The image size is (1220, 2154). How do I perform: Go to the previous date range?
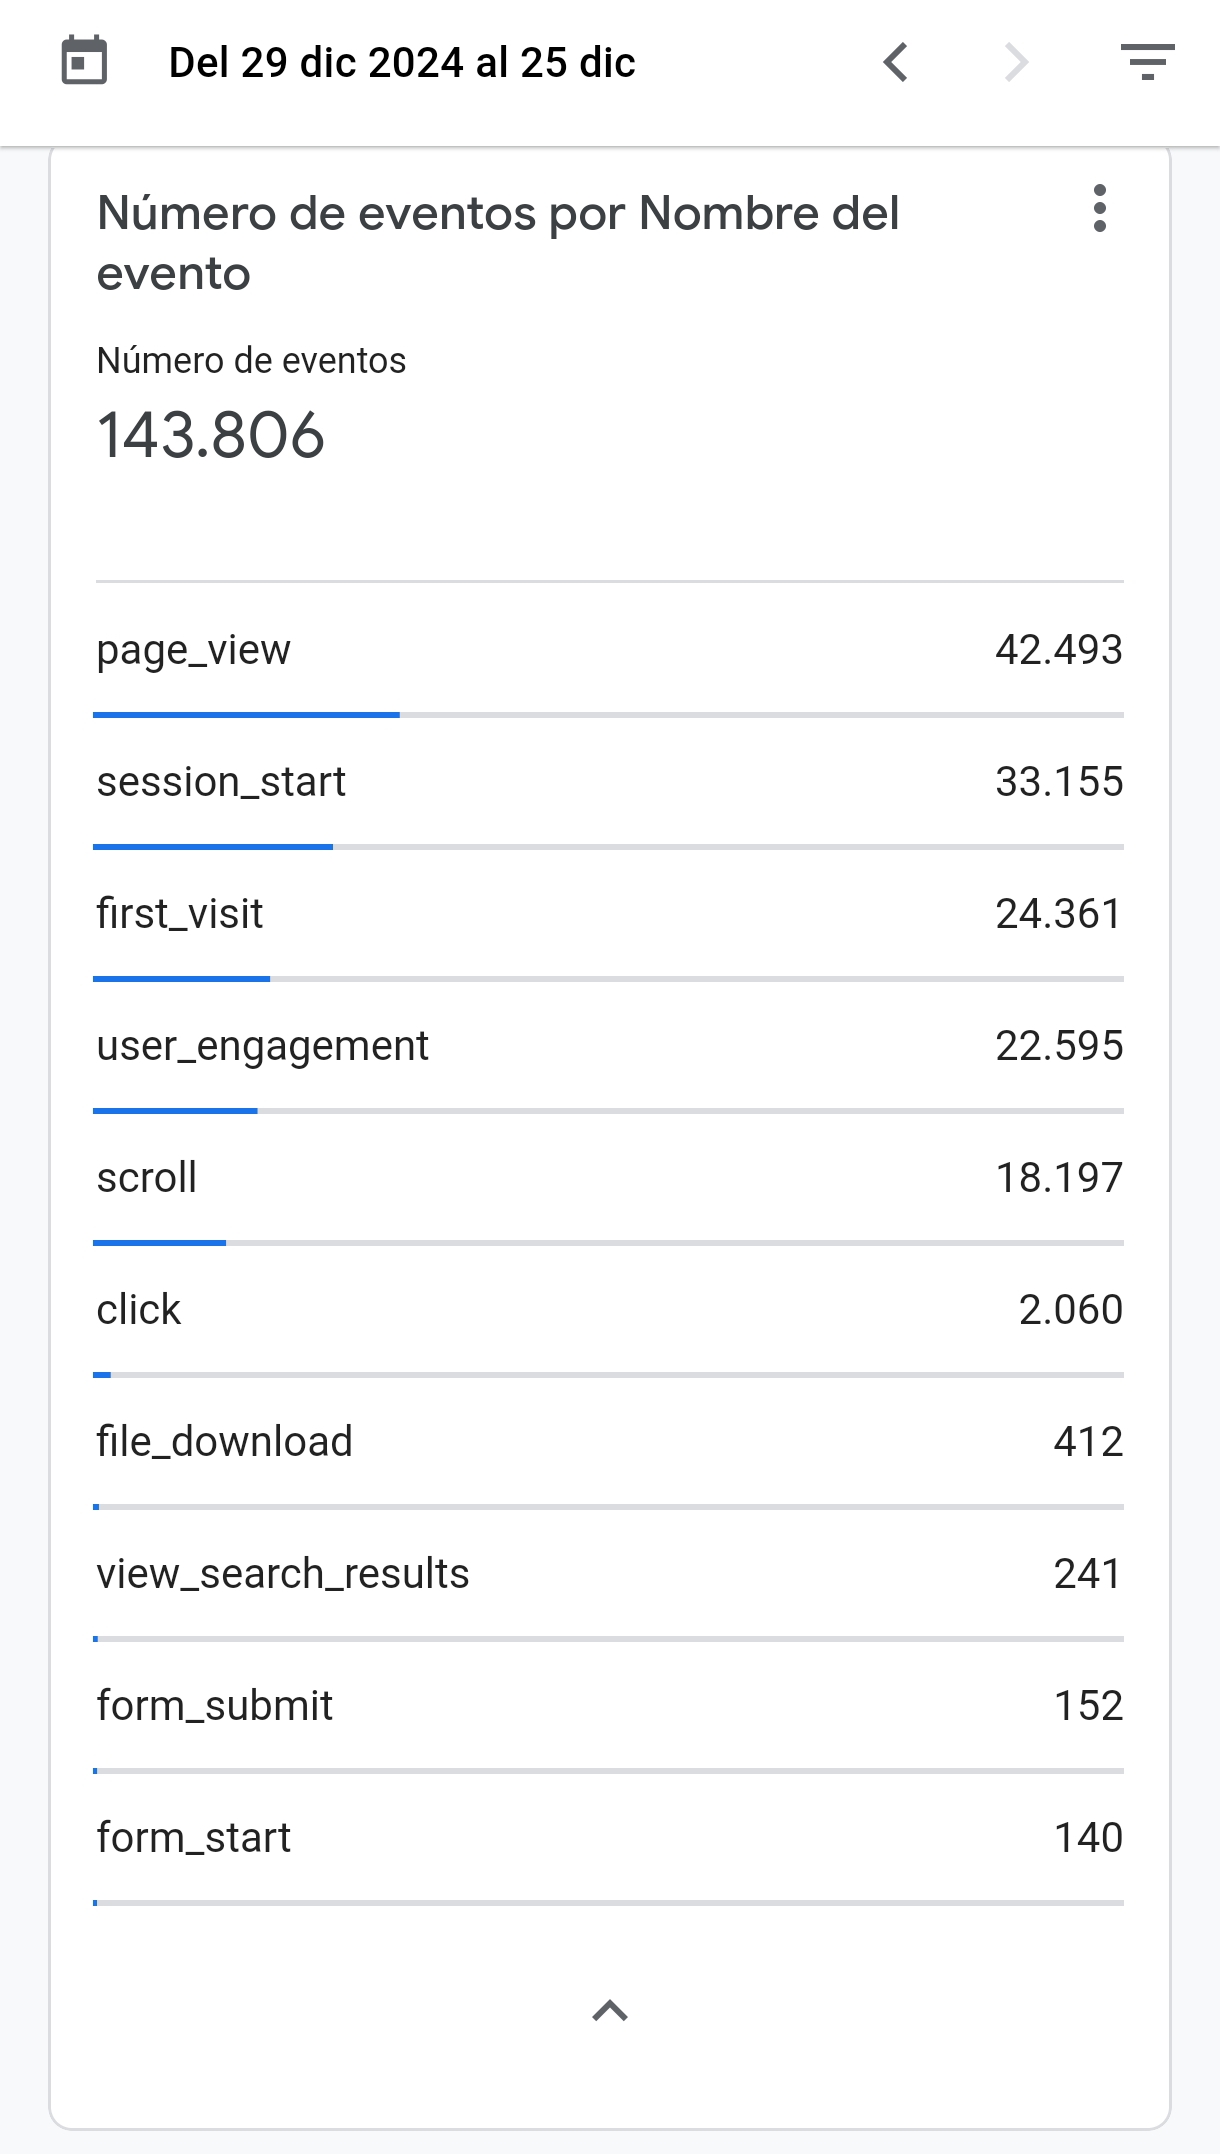896,62
